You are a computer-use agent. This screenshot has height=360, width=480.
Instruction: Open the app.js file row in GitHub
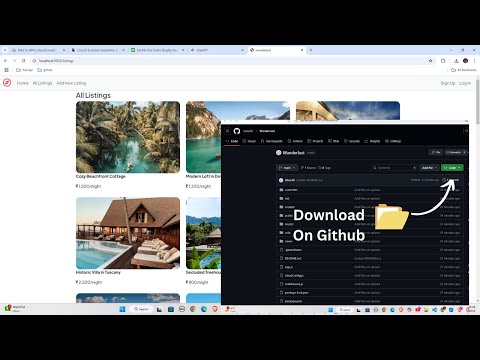point(370,267)
